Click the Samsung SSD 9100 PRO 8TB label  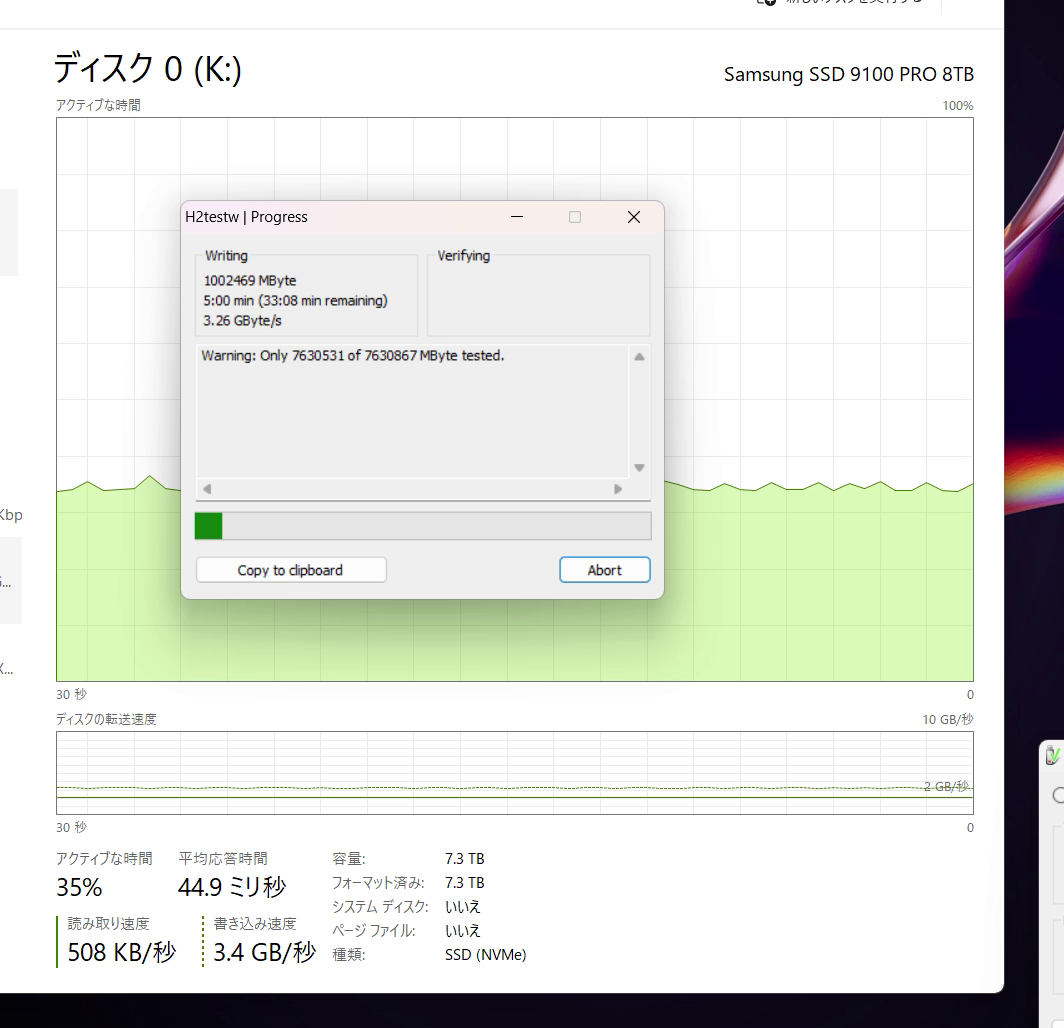(848, 75)
